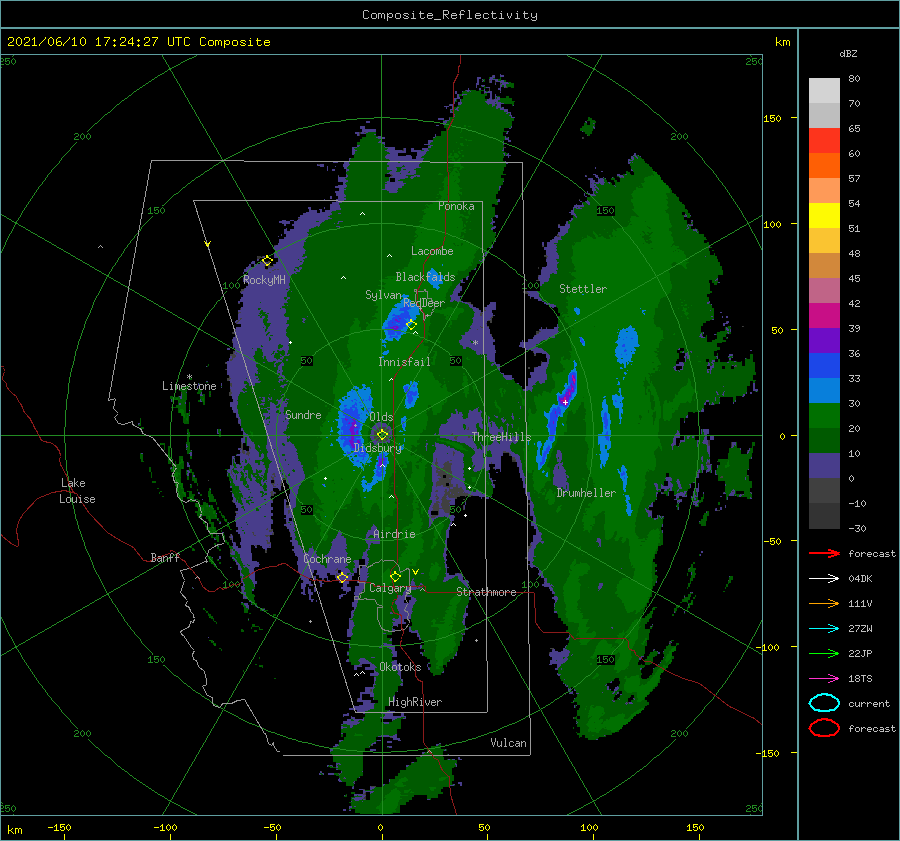Click the orange 111V arrow icon

pyautogui.click(x=824, y=603)
